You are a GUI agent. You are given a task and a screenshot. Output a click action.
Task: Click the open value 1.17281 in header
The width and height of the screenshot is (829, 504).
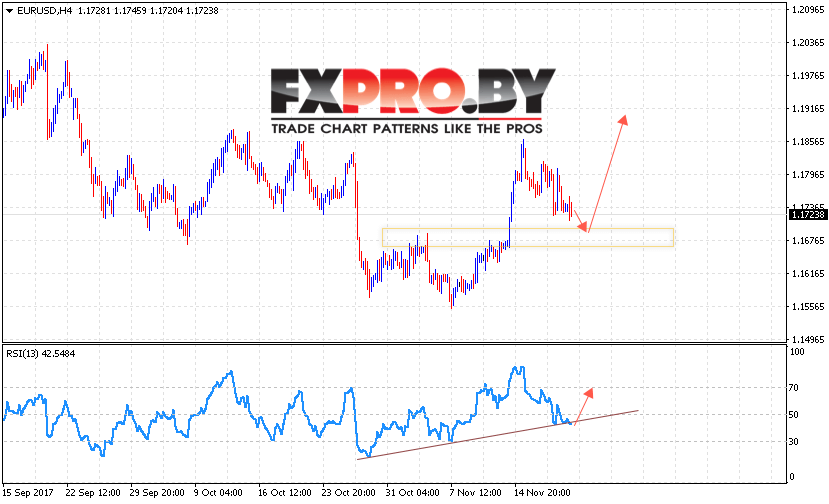pyautogui.click(x=94, y=11)
